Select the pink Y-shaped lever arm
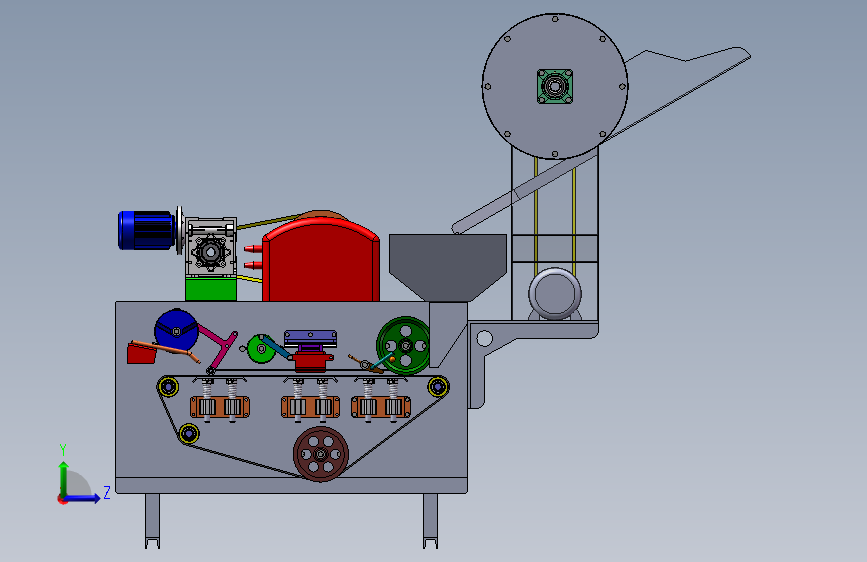 (x=221, y=348)
